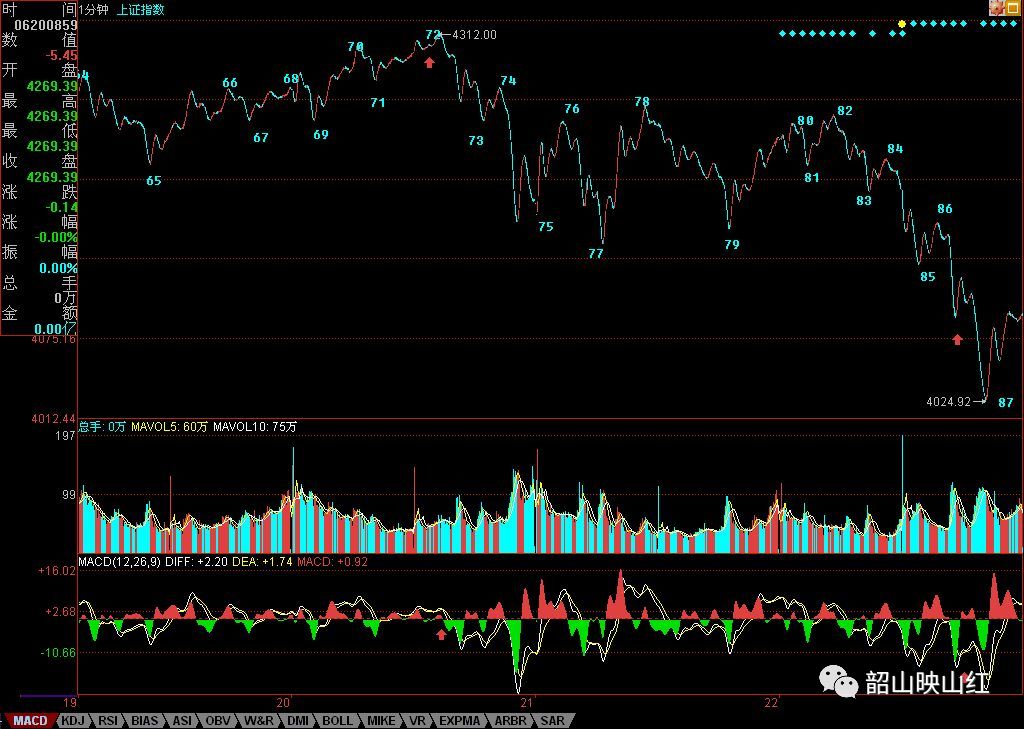Click wave label 76 on the chart
This screenshot has width=1024, height=729.
(572, 108)
